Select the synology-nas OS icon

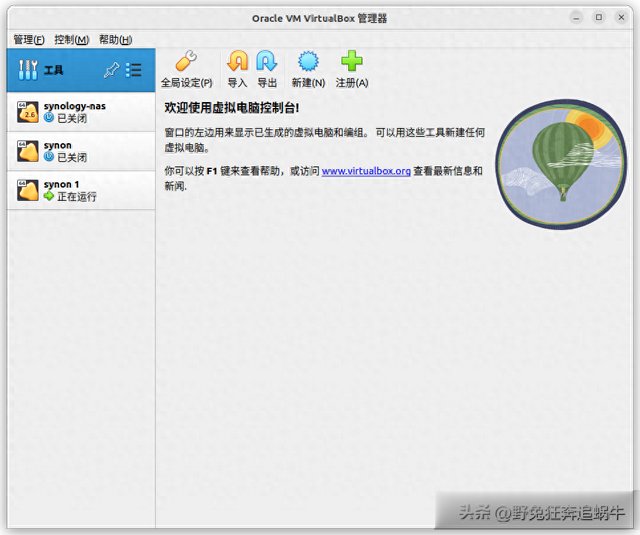tap(28, 112)
